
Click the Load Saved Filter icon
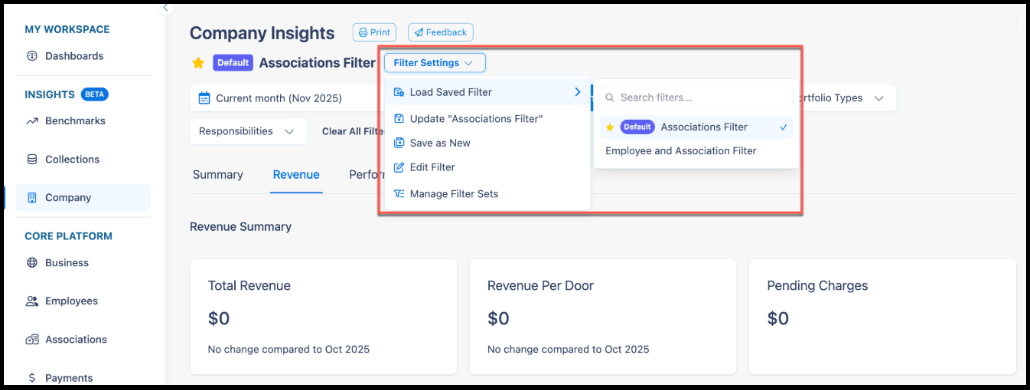click(399, 92)
